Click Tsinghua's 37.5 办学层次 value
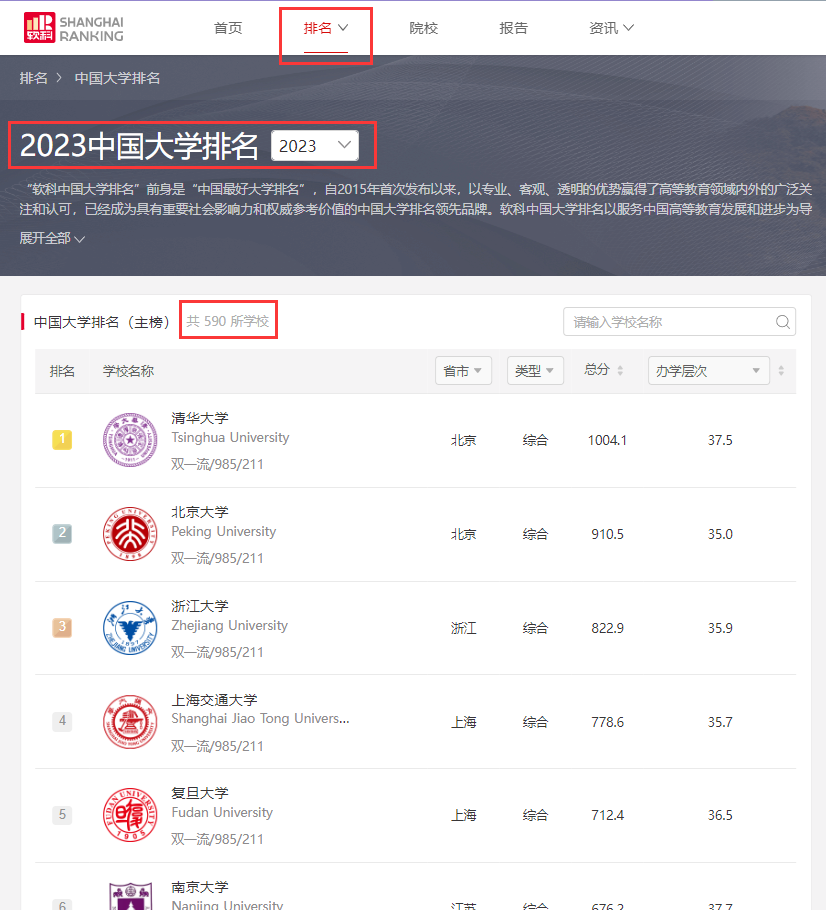826x910 pixels. [720, 440]
